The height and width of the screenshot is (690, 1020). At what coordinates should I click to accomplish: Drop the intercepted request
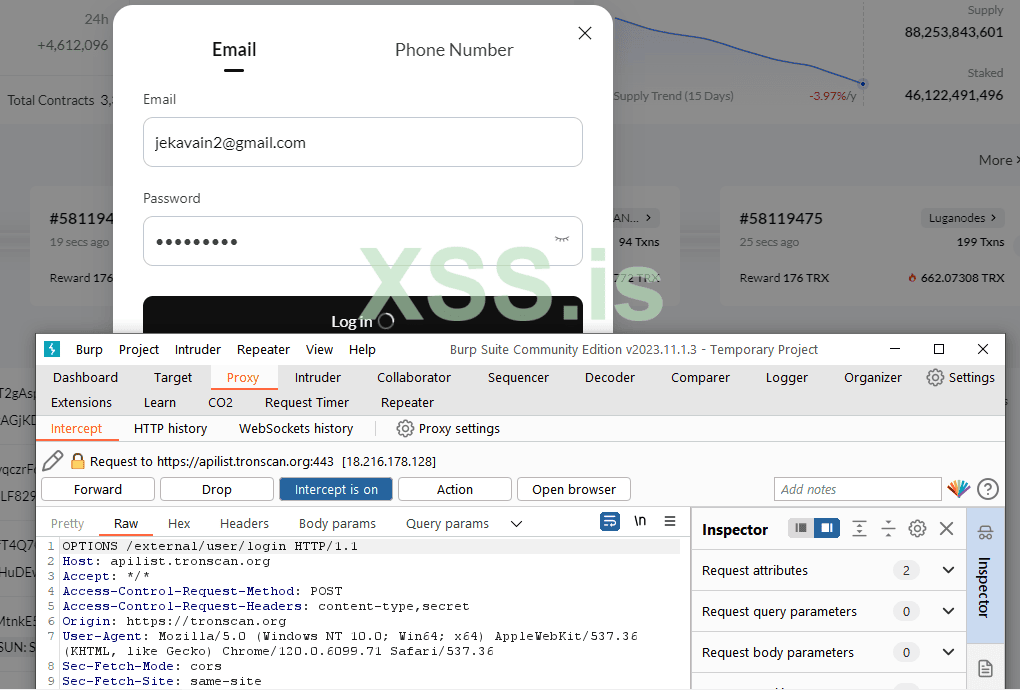pyautogui.click(x=217, y=489)
